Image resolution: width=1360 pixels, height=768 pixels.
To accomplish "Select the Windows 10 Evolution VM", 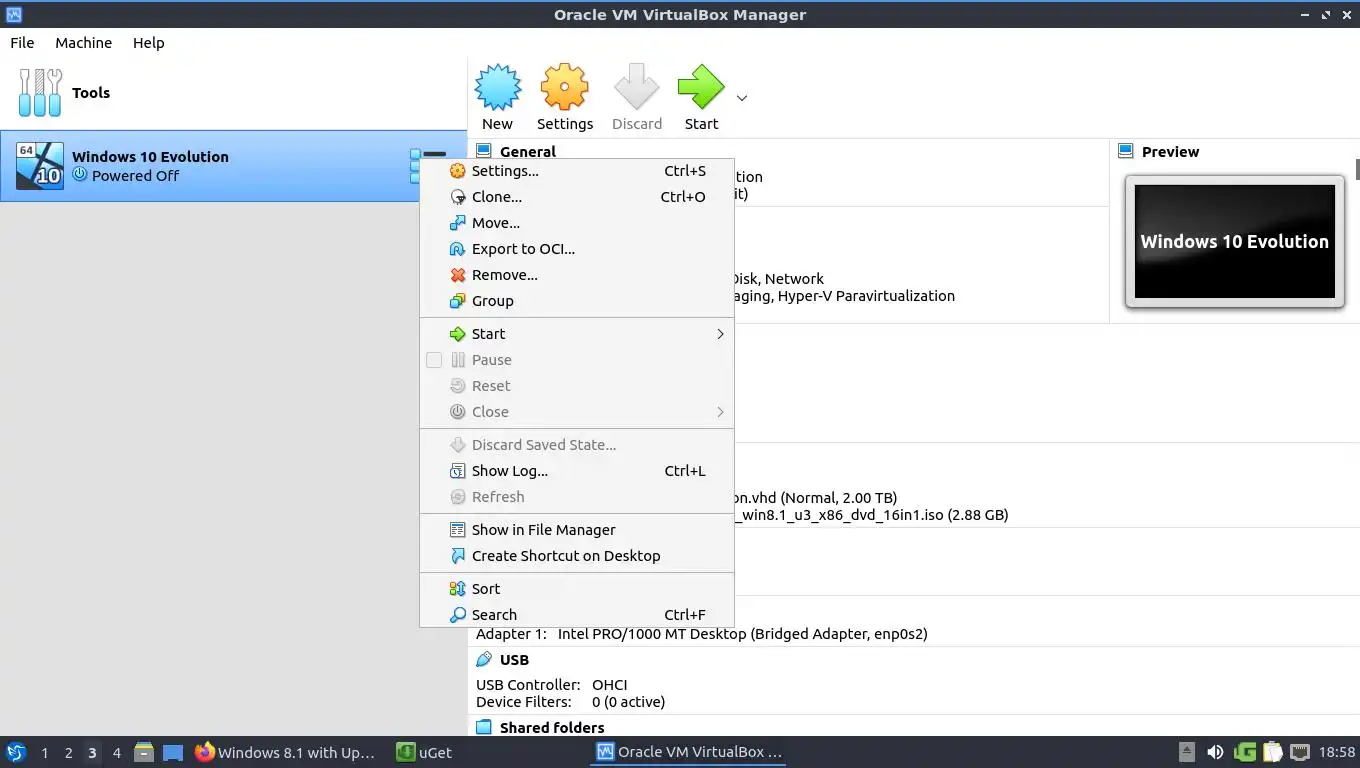I will [x=233, y=166].
